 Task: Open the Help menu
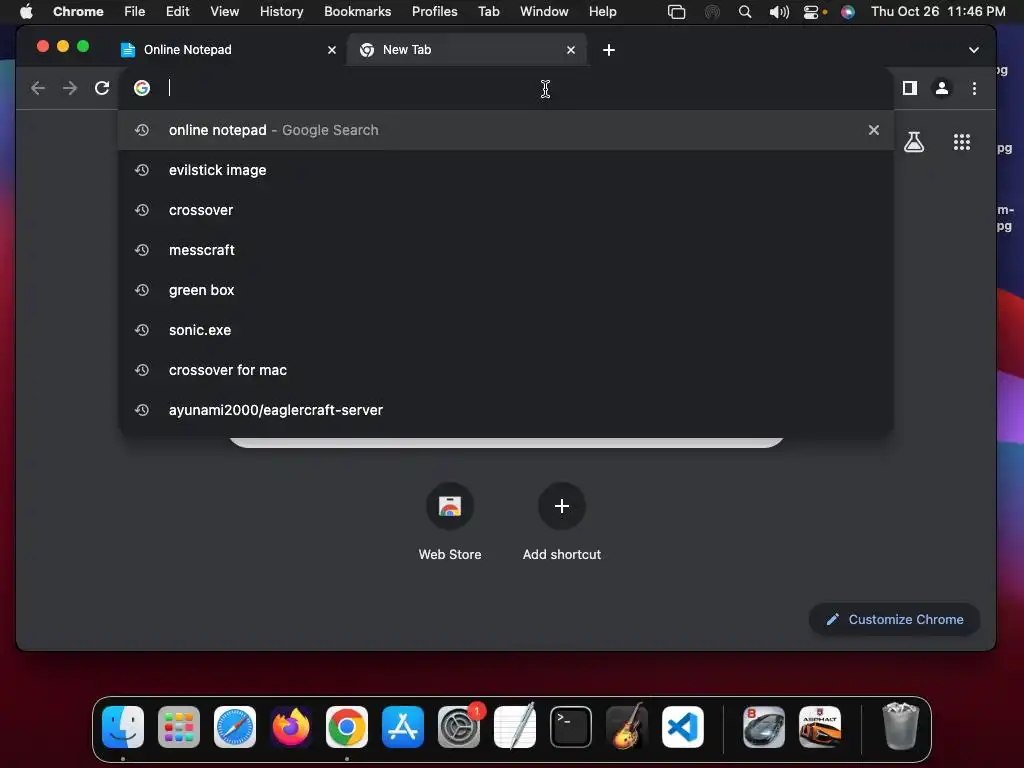tap(602, 12)
